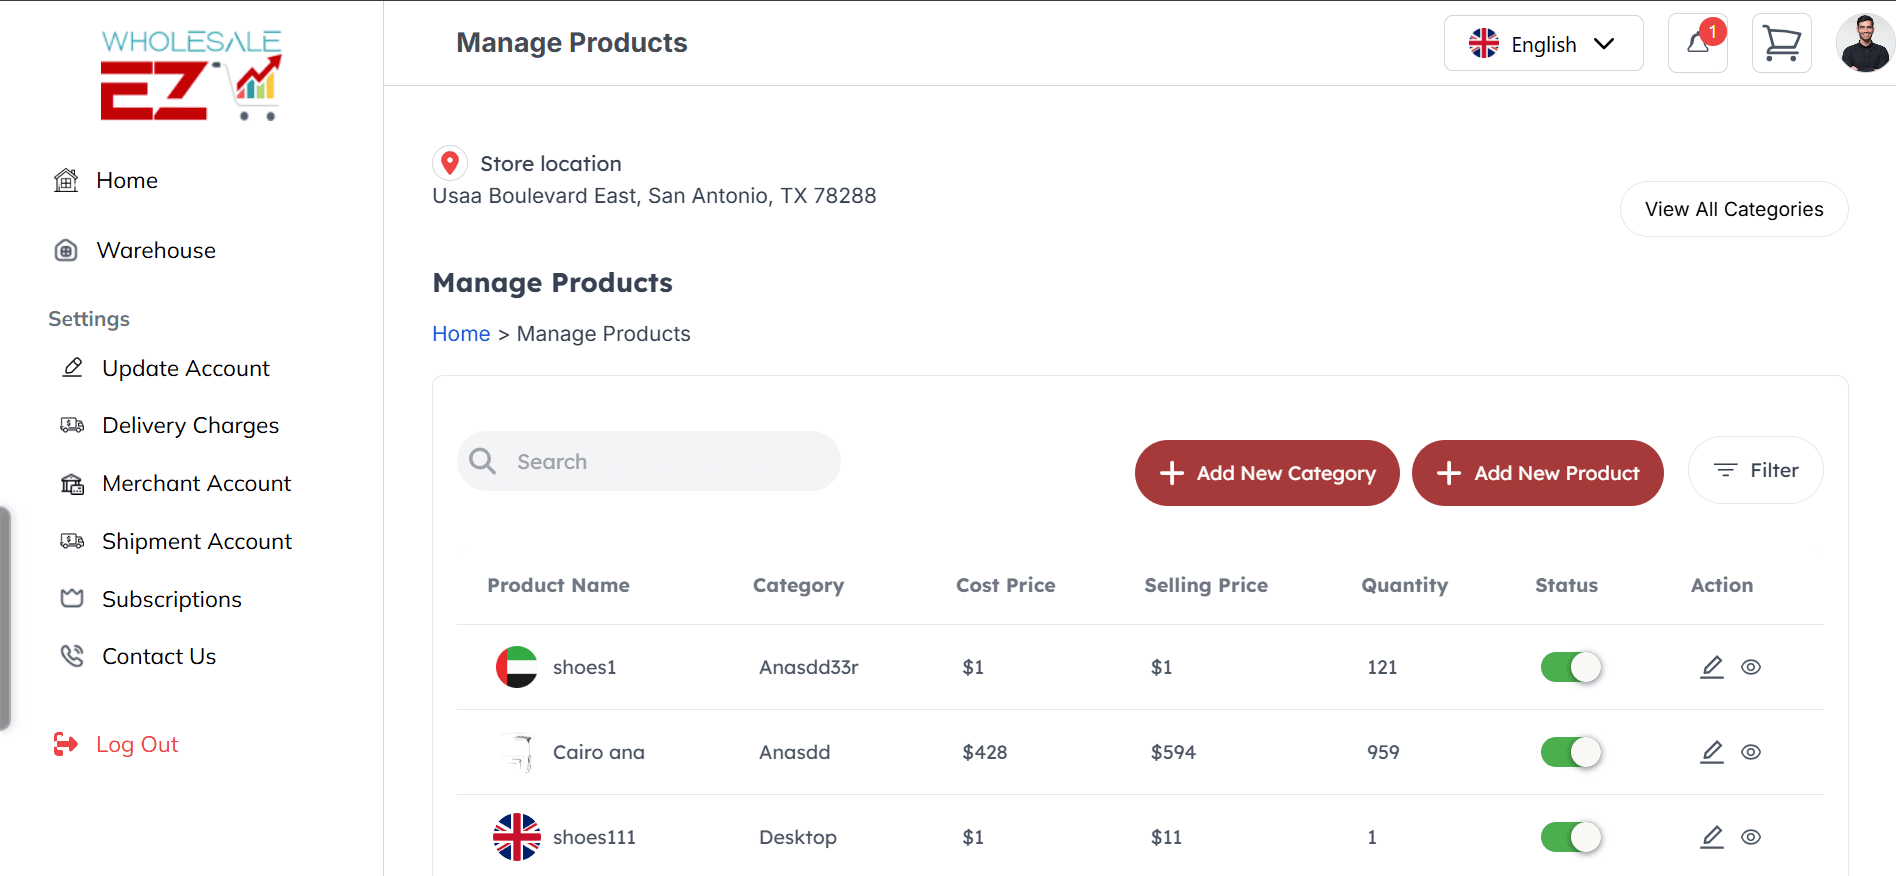Open the Filter options
The image size is (1896, 876).
pos(1755,470)
